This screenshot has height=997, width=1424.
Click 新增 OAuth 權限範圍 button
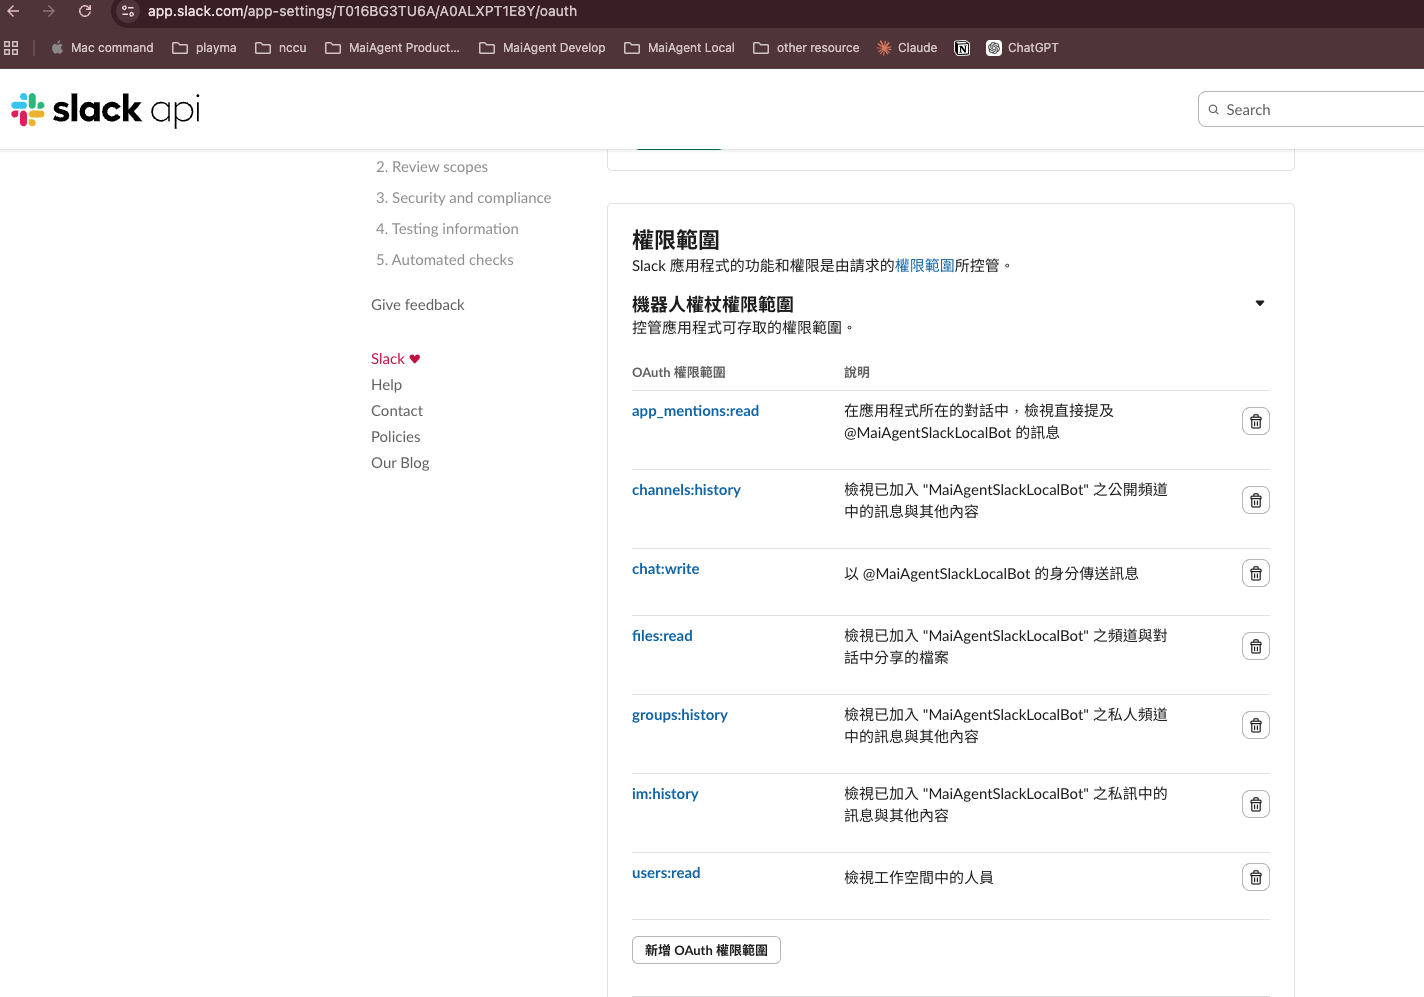tap(706, 950)
